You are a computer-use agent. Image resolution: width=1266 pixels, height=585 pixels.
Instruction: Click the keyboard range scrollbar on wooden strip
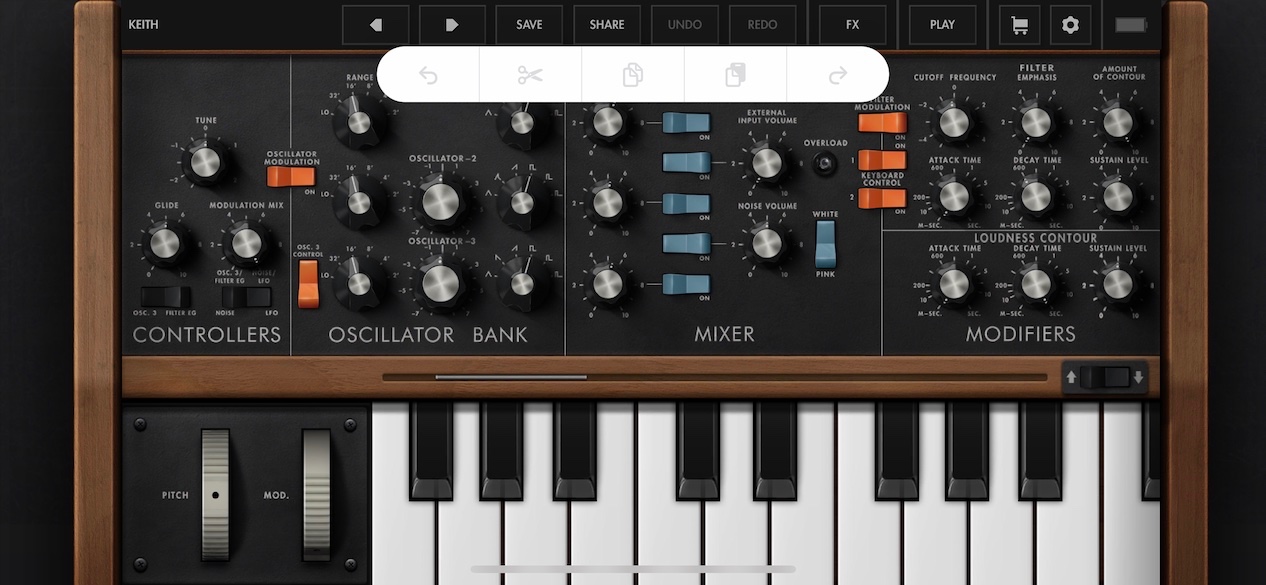715,377
